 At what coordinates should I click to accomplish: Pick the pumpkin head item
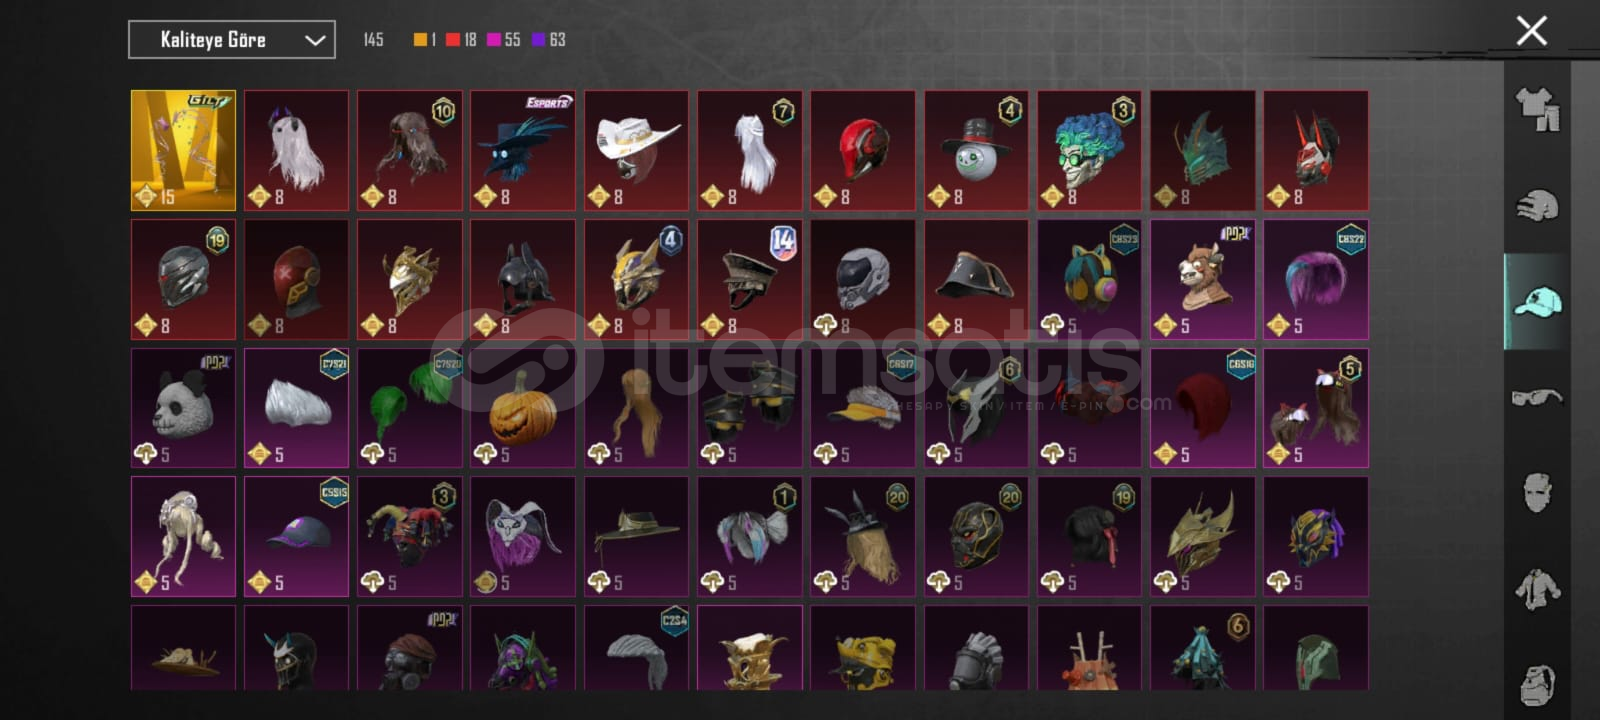tap(523, 408)
